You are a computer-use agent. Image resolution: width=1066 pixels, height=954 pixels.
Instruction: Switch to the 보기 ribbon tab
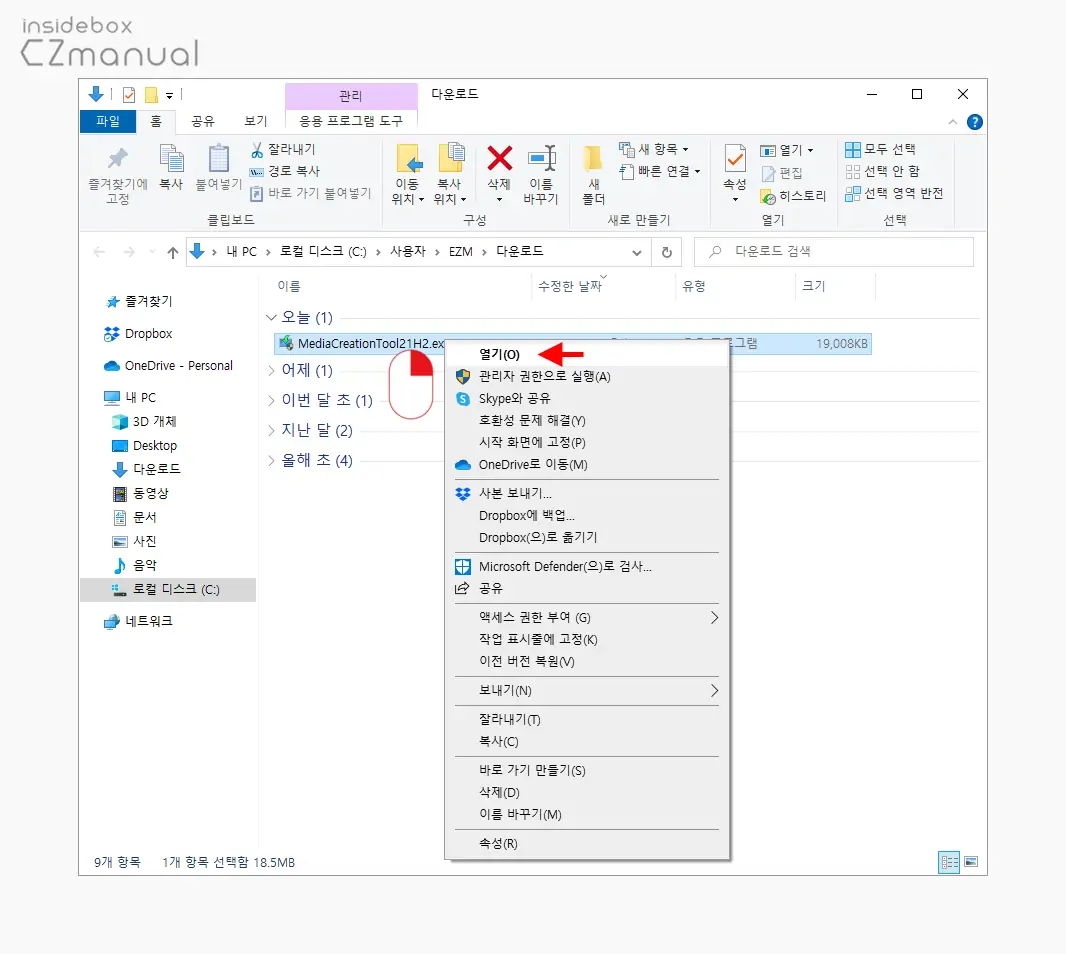pyautogui.click(x=256, y=121)
